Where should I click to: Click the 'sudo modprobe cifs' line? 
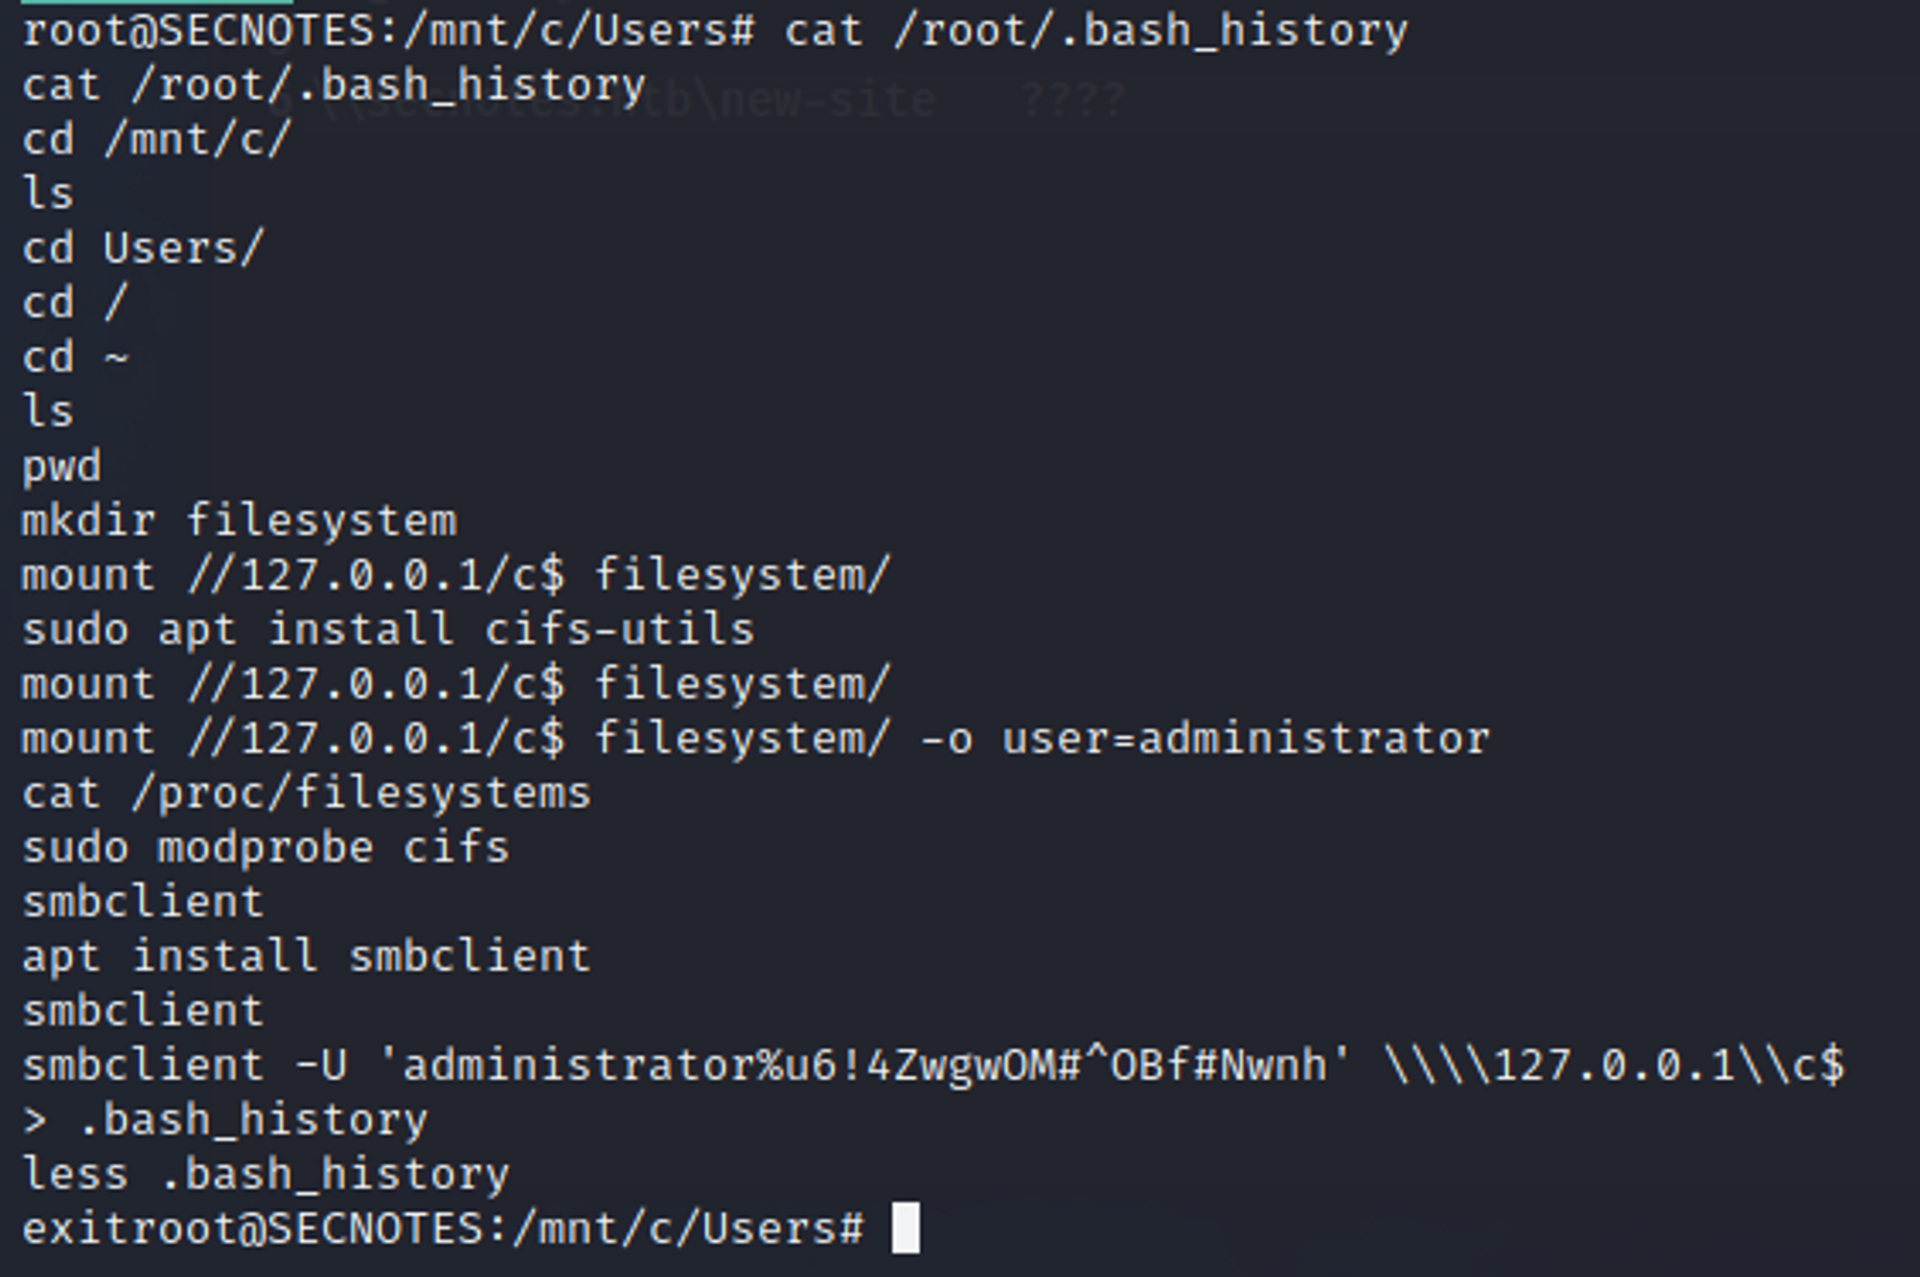pos(266,848)
